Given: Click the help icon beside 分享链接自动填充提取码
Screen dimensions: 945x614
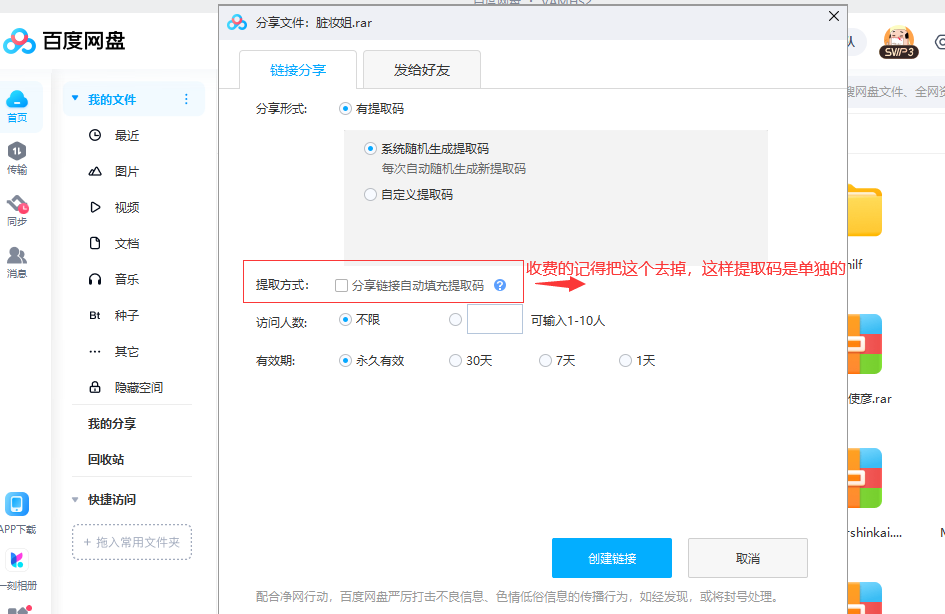Looking at the screenshot, I should point(500,285).
